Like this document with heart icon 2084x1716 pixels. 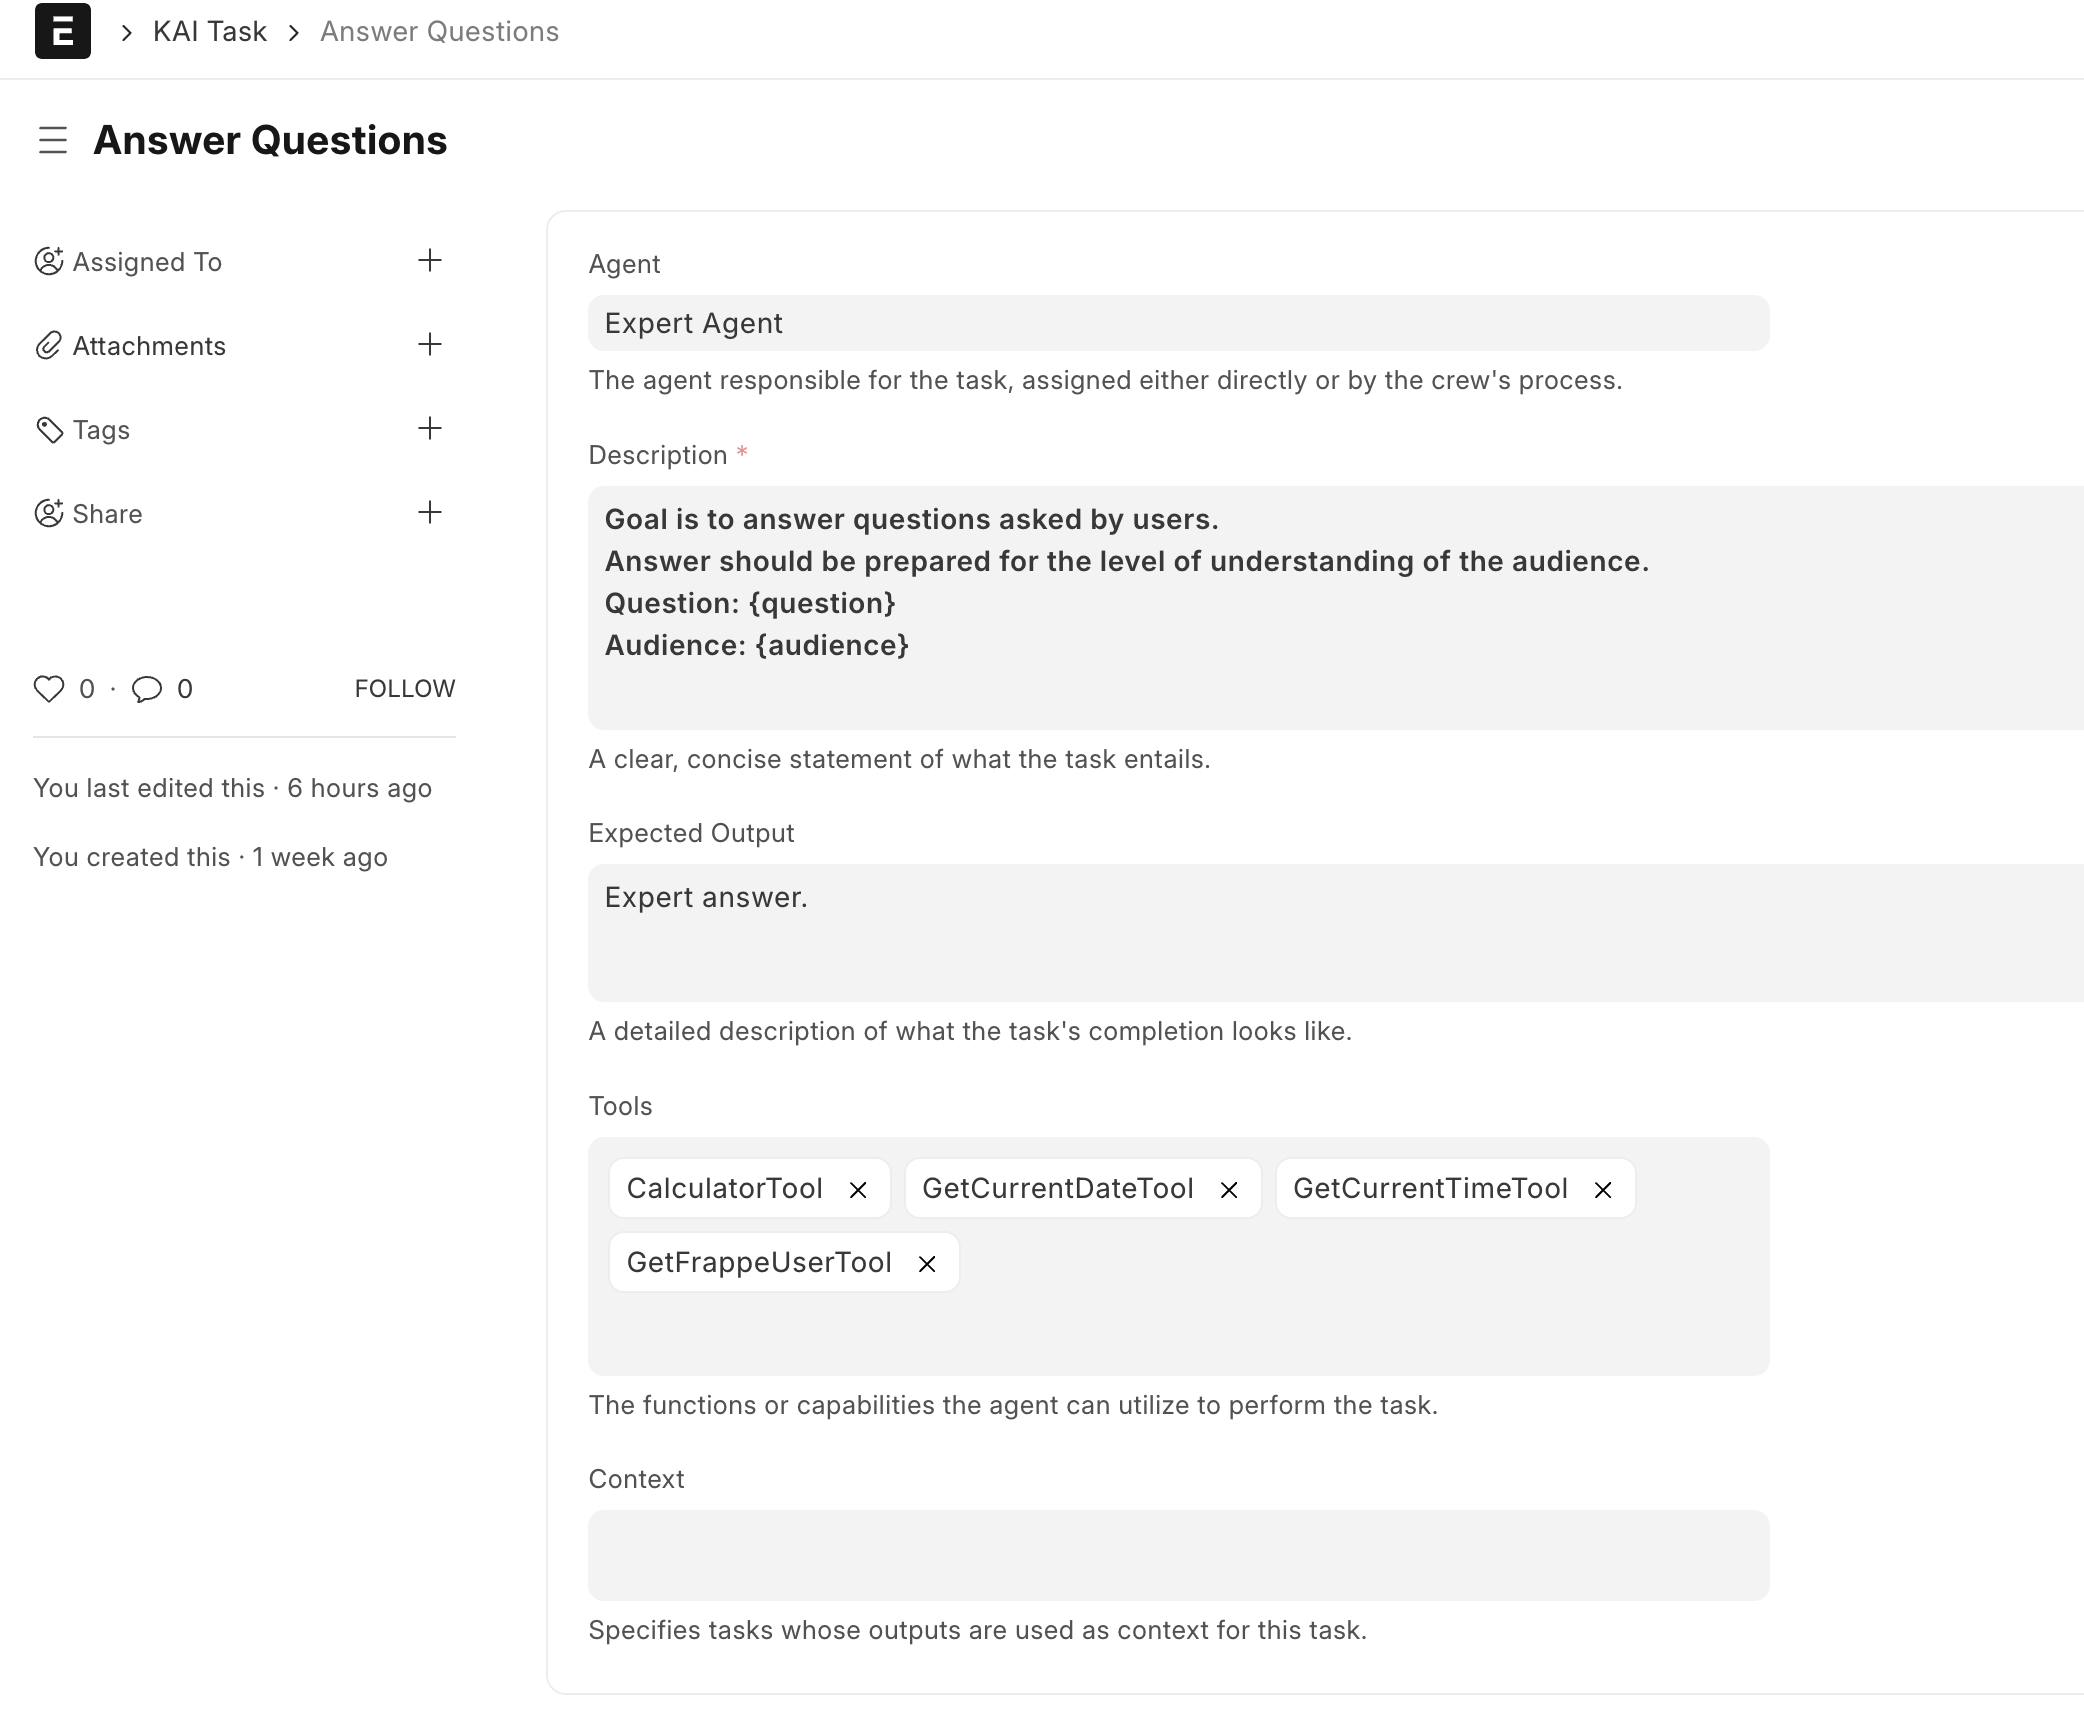pyautogui.click(x=49, y=689)
